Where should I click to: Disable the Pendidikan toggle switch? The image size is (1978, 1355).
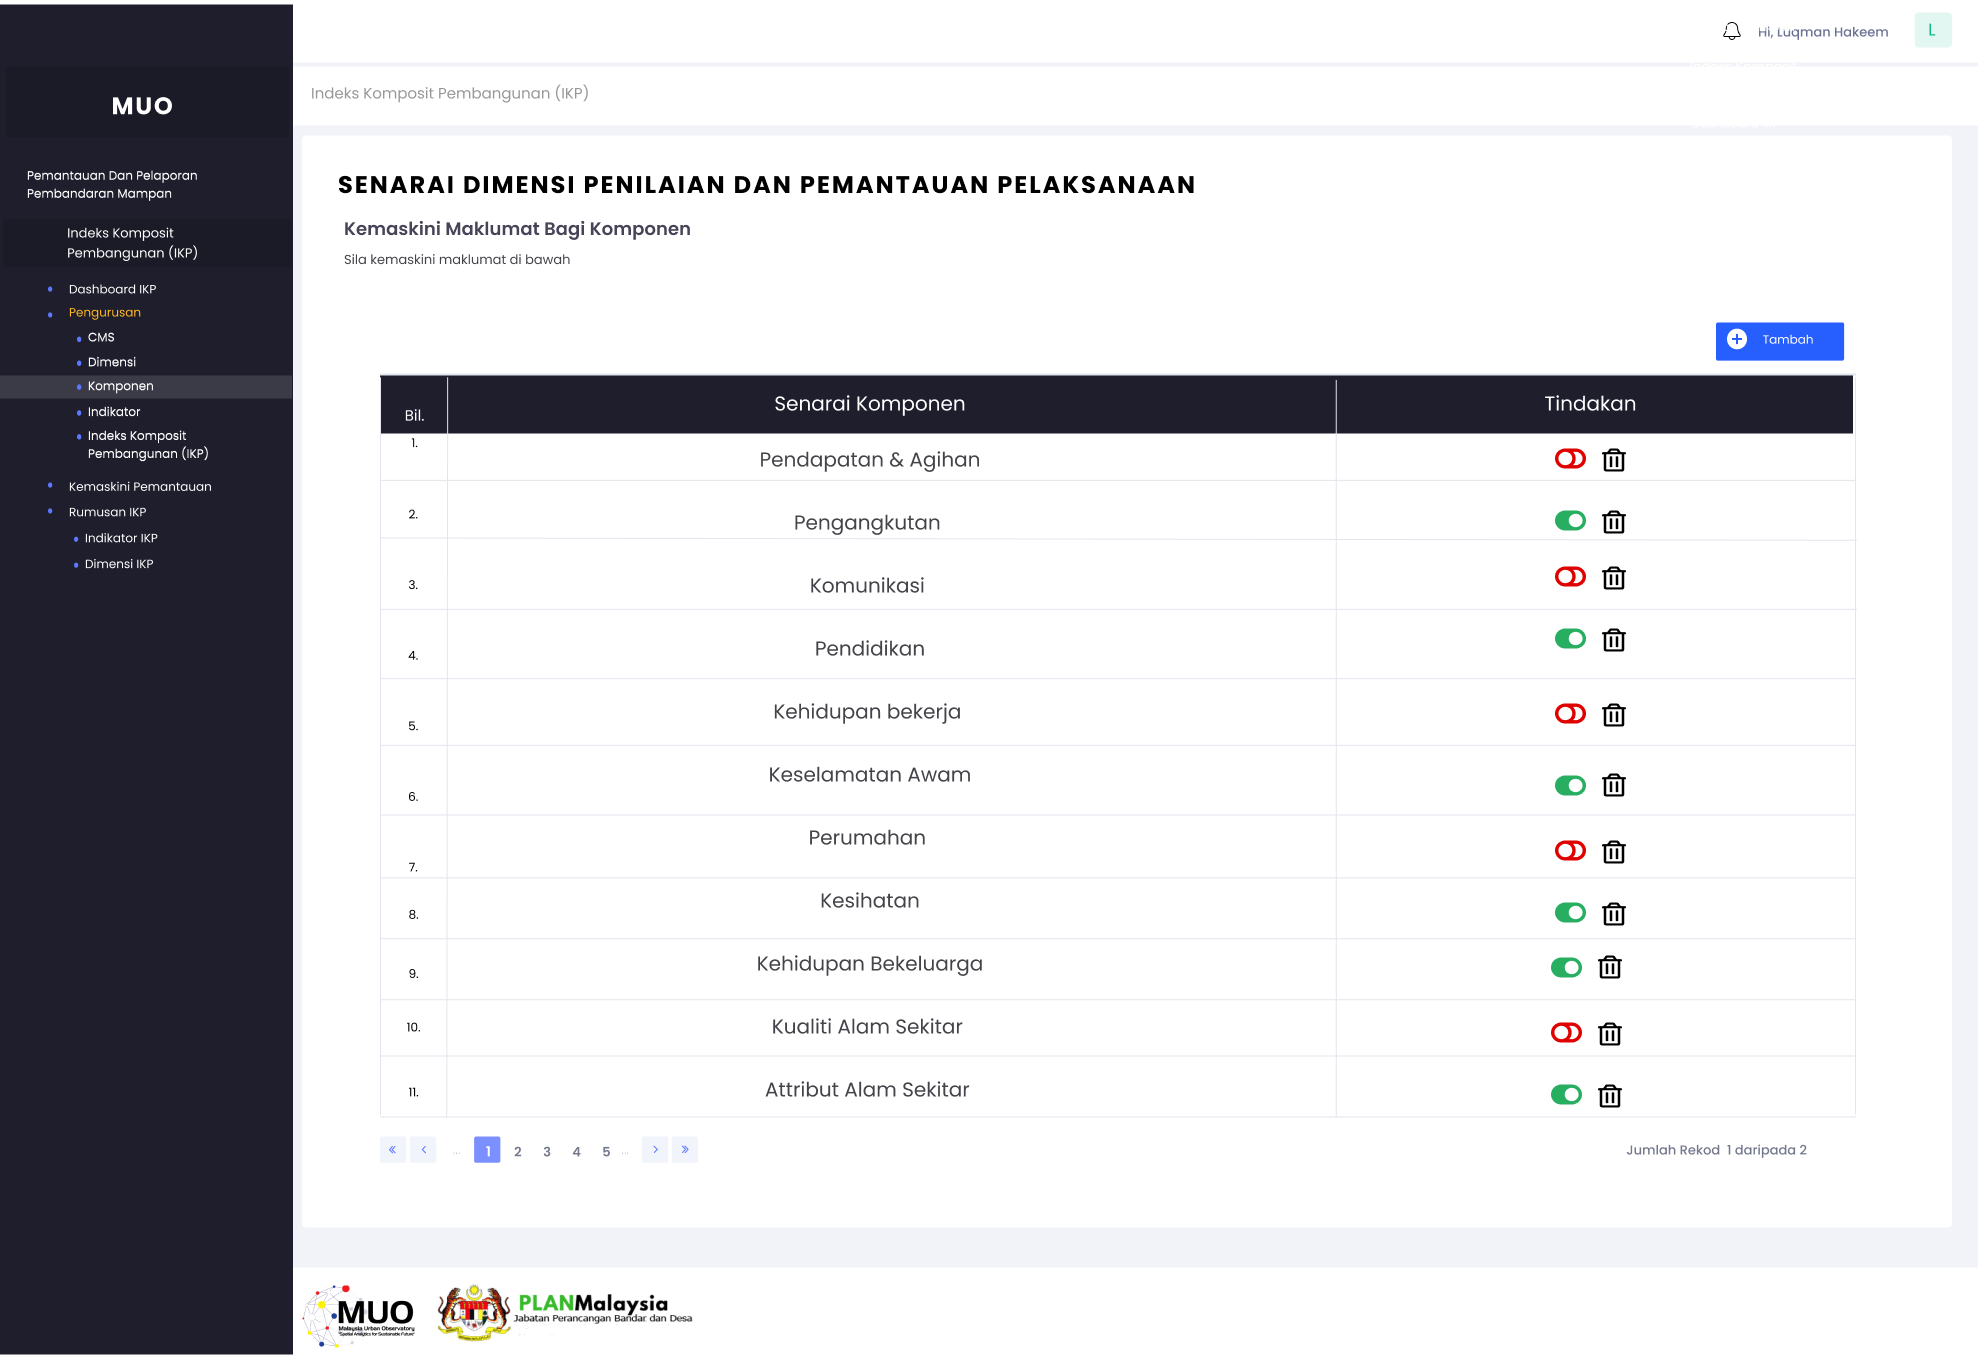1570,639
